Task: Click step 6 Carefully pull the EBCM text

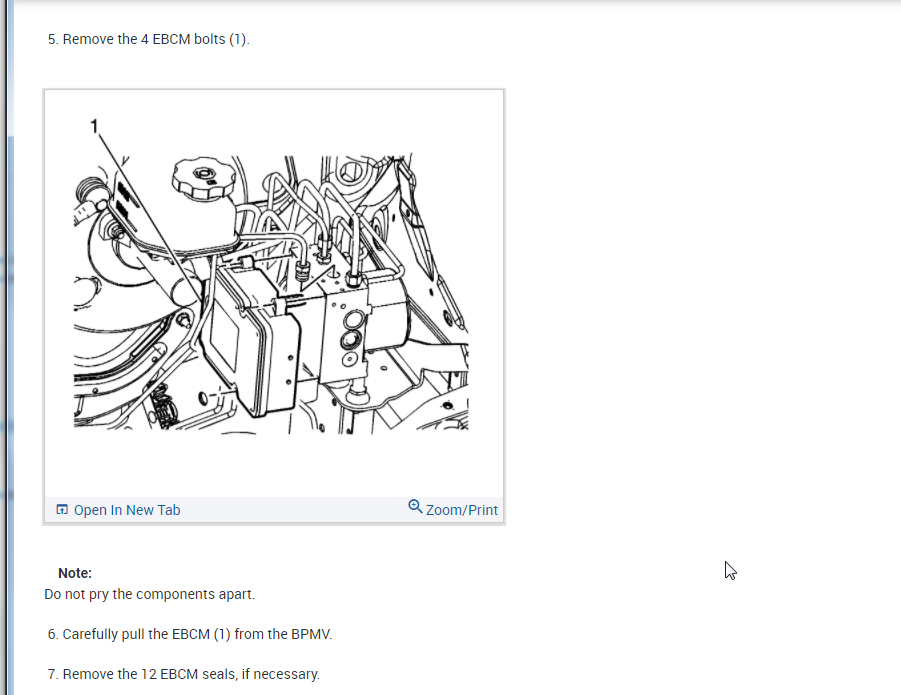Action: coord(190,634)
